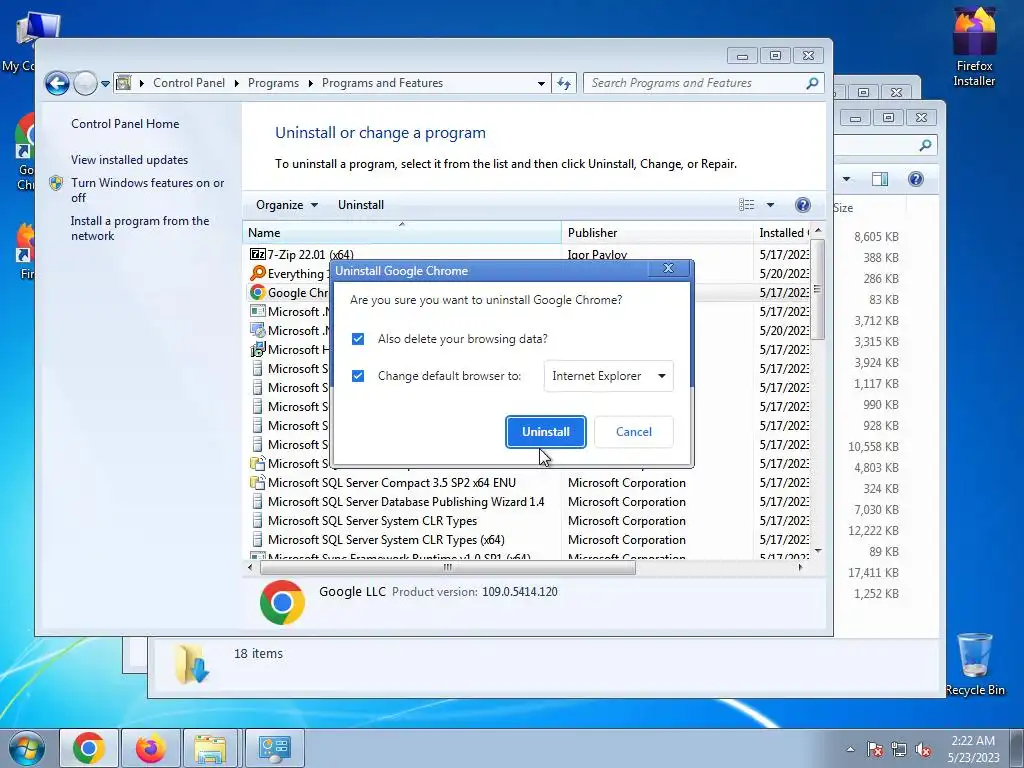Open the Recycle Bin desktop icon
1024x768 pixels.
974,664
